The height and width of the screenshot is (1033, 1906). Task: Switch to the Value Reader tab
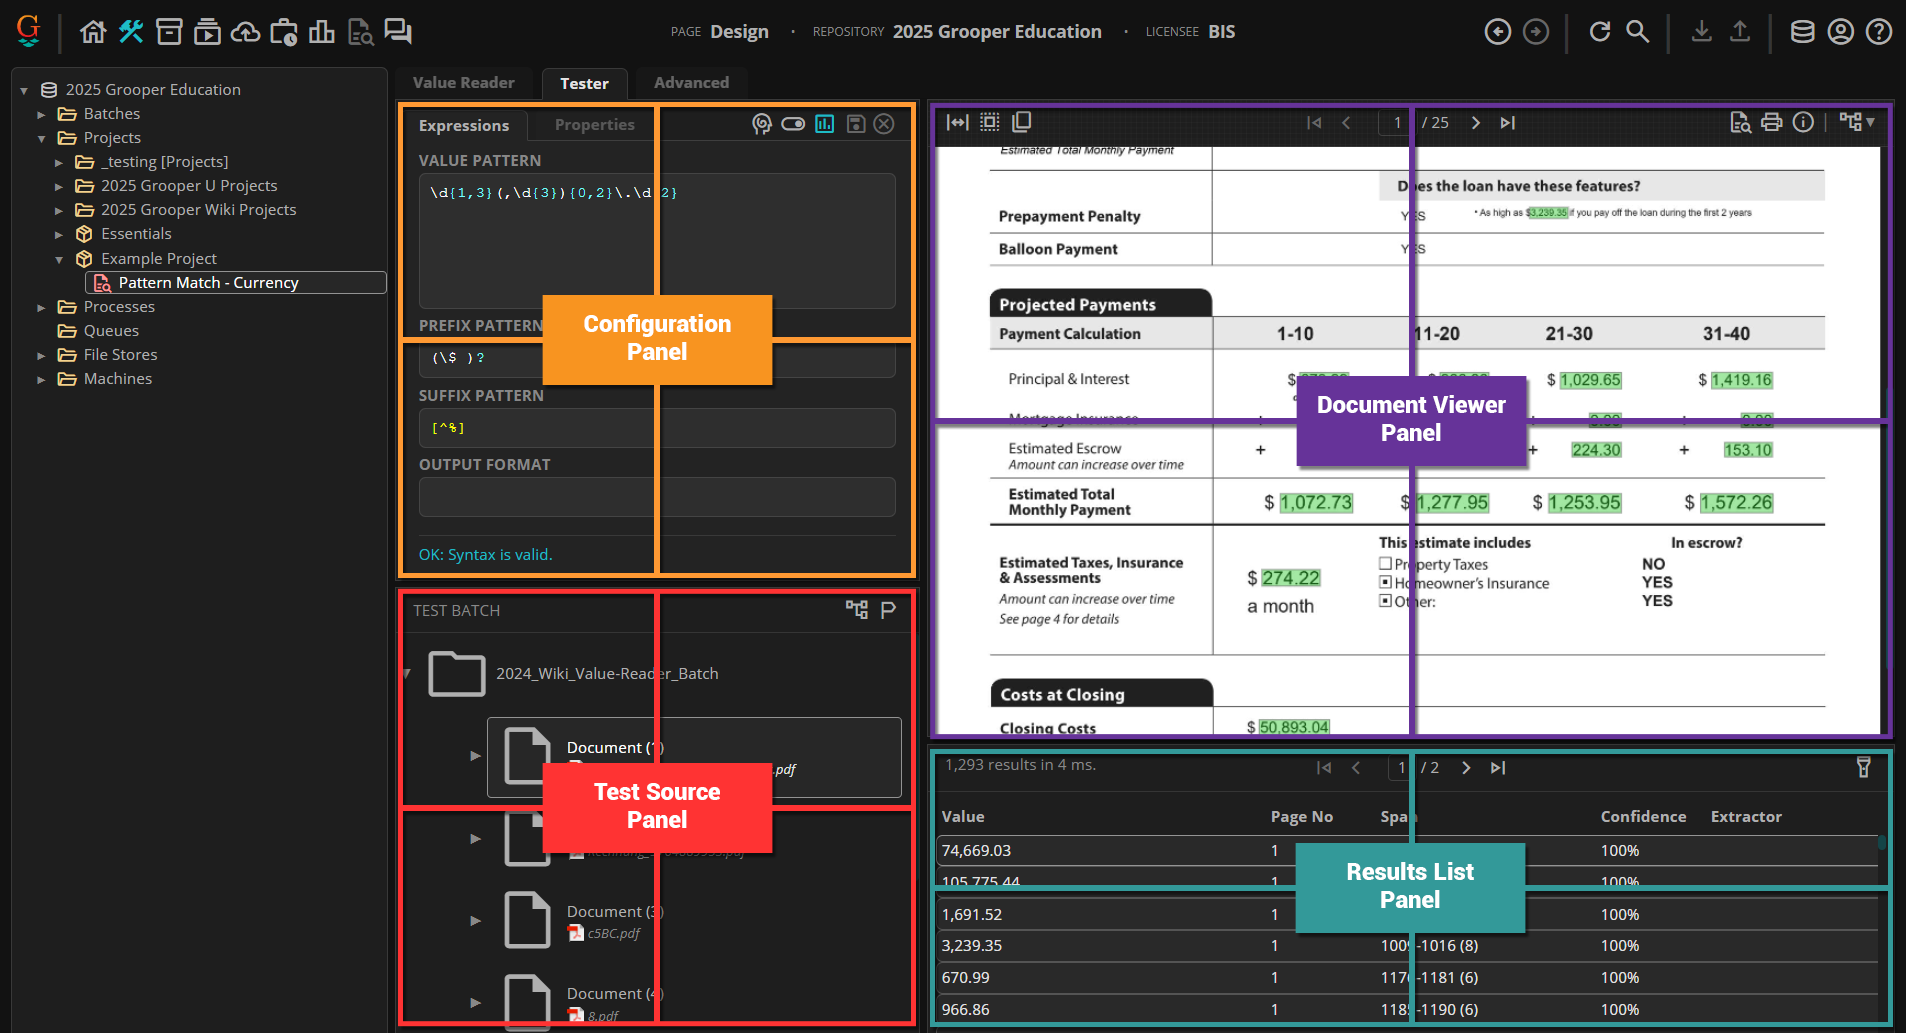point(463,83)
